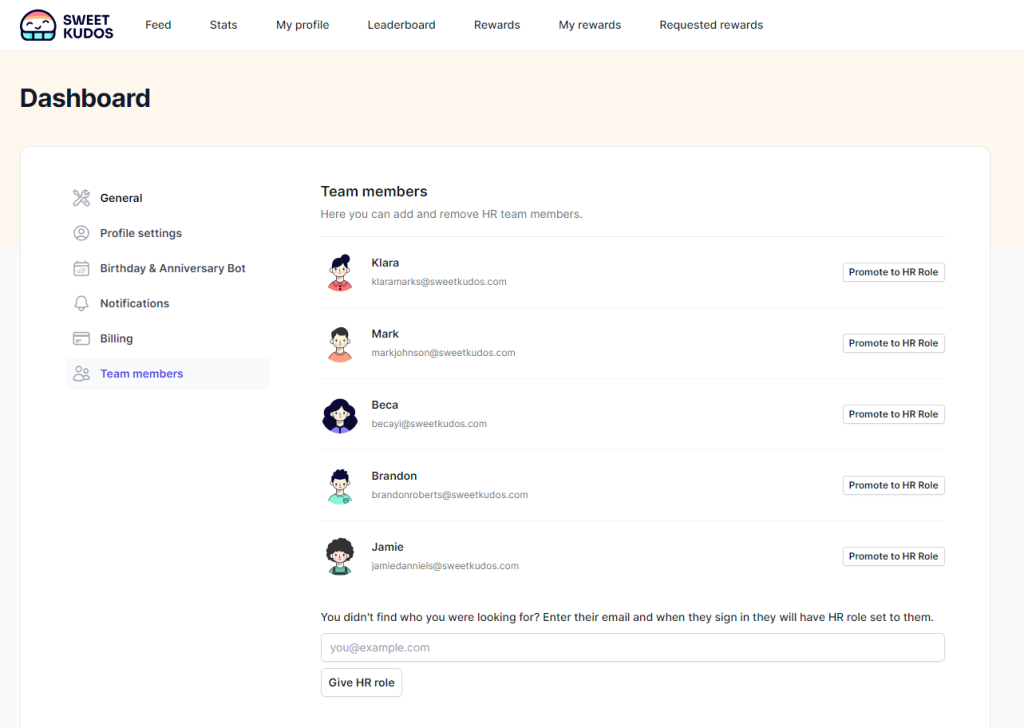Click Beca's avatar image
The image size is (1024, 728).
(x=340, y=414)
